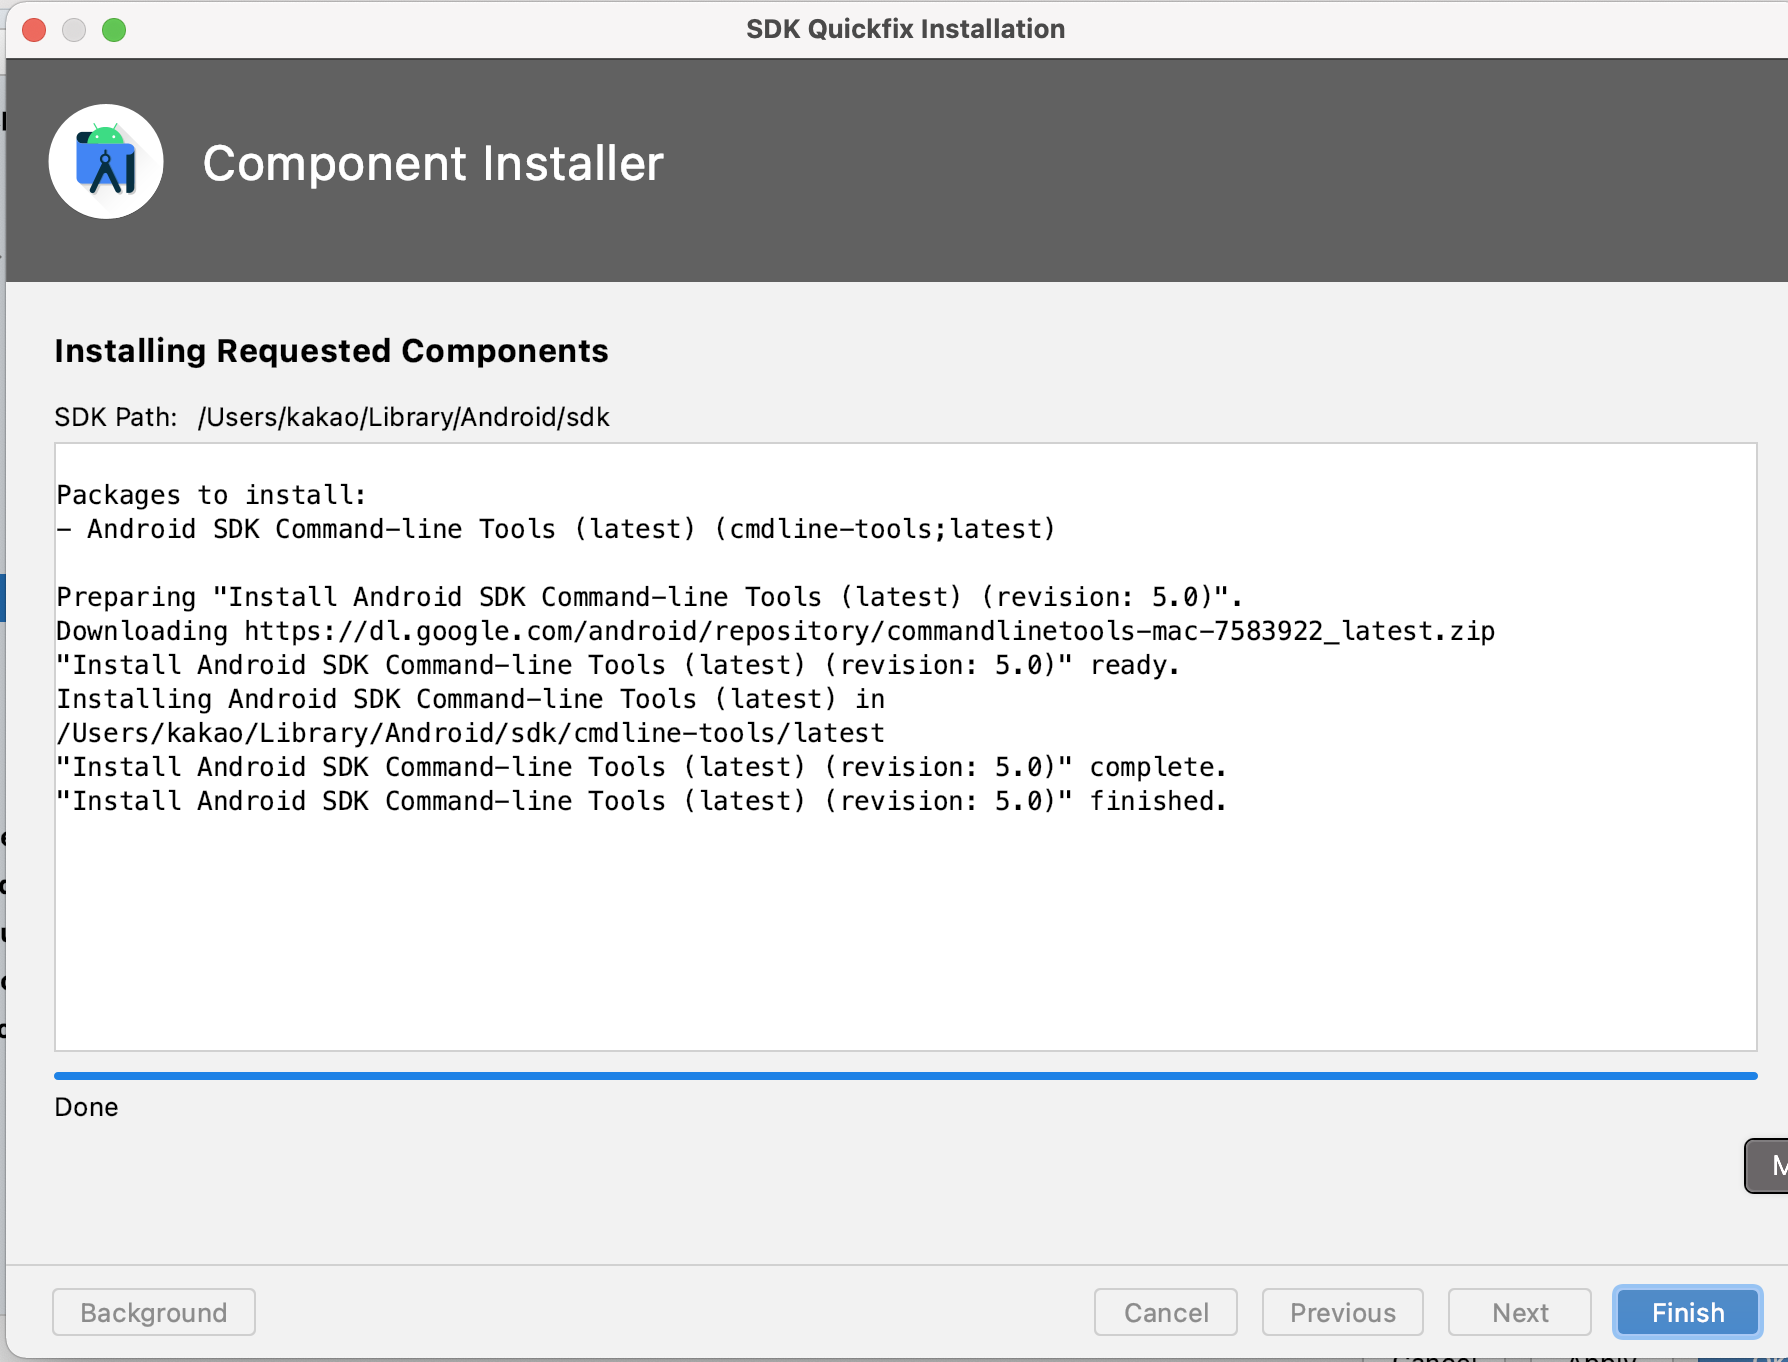Click the Next button

[1519, 1312]
